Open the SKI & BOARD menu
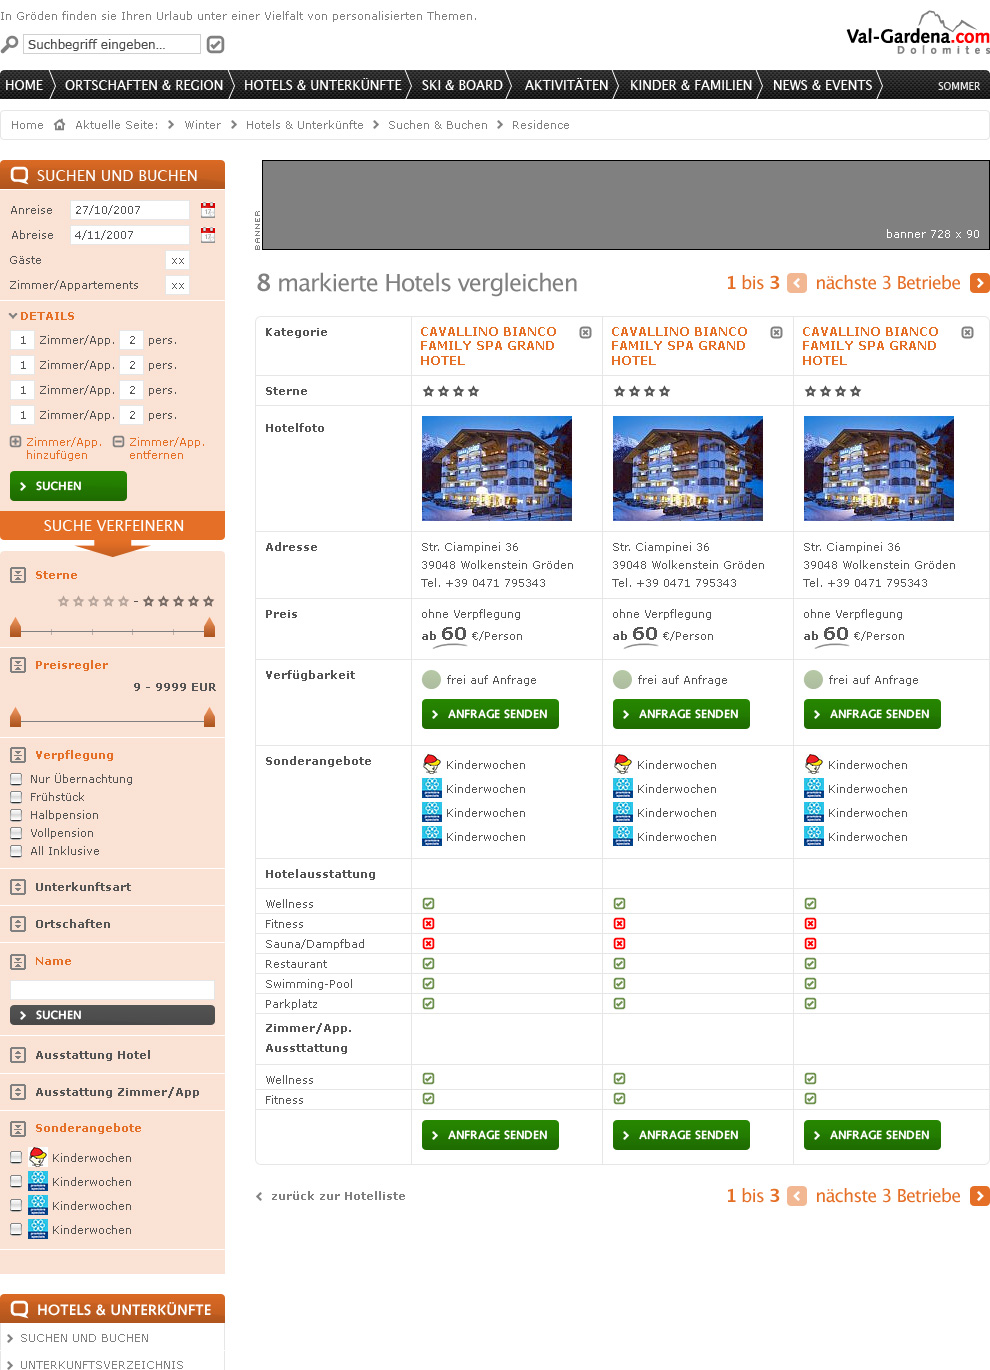This screenshot has width=990, height=1370. pyautogui.click(x=461, y=85)
